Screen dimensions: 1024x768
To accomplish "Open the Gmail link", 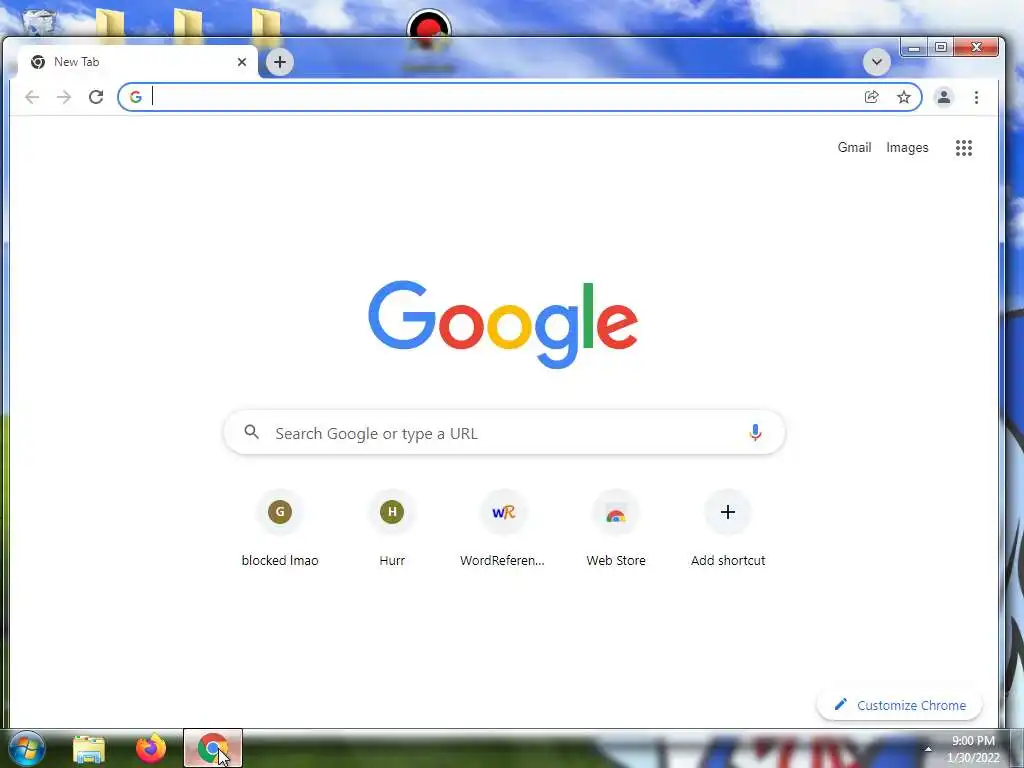I will point(854,148).
